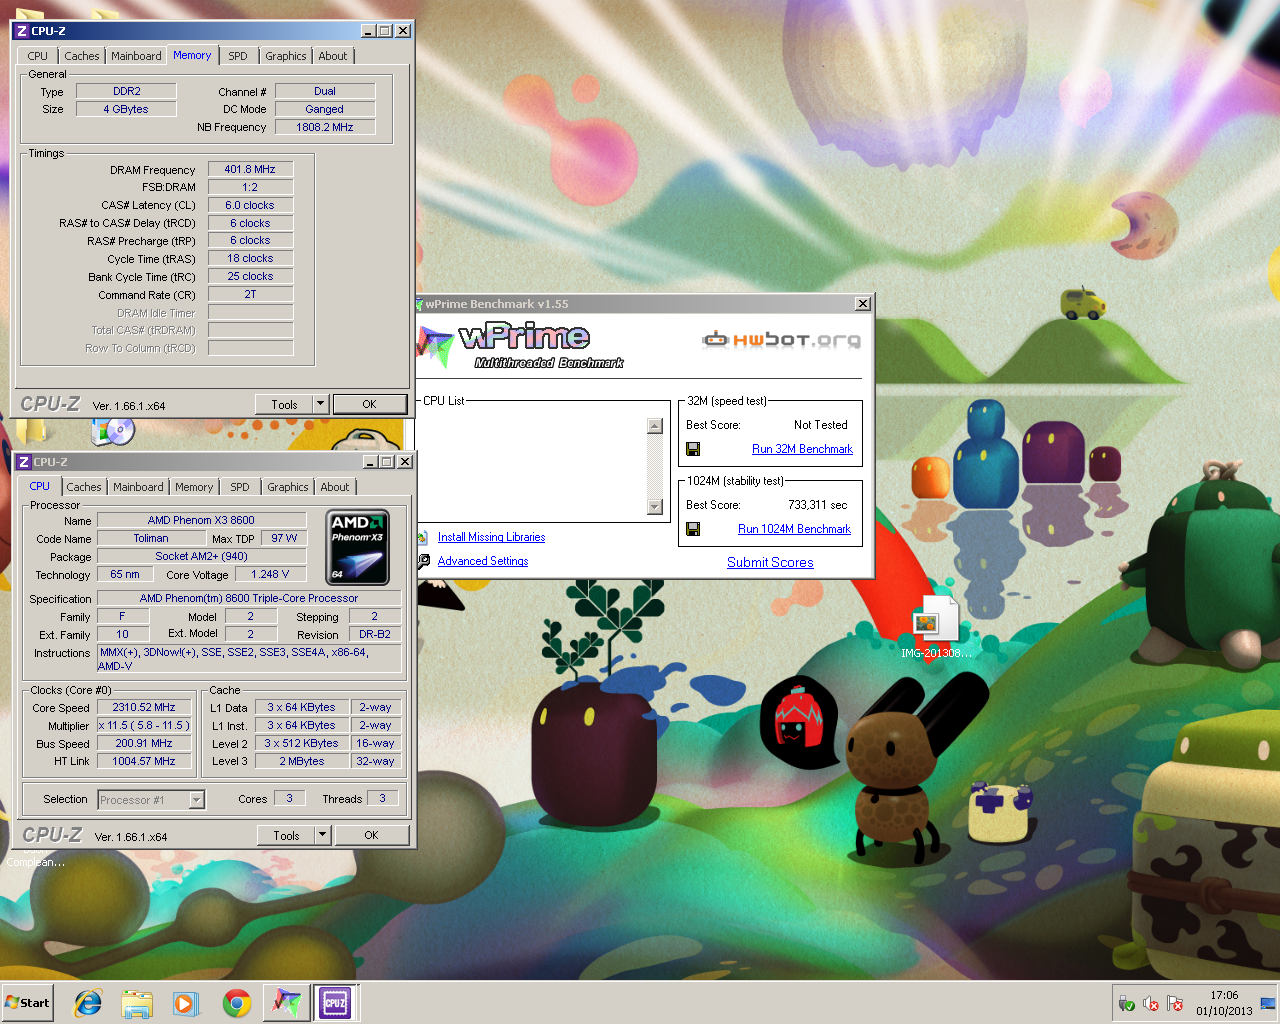
Task: Click the Start button
Action: click(28, 1003)
